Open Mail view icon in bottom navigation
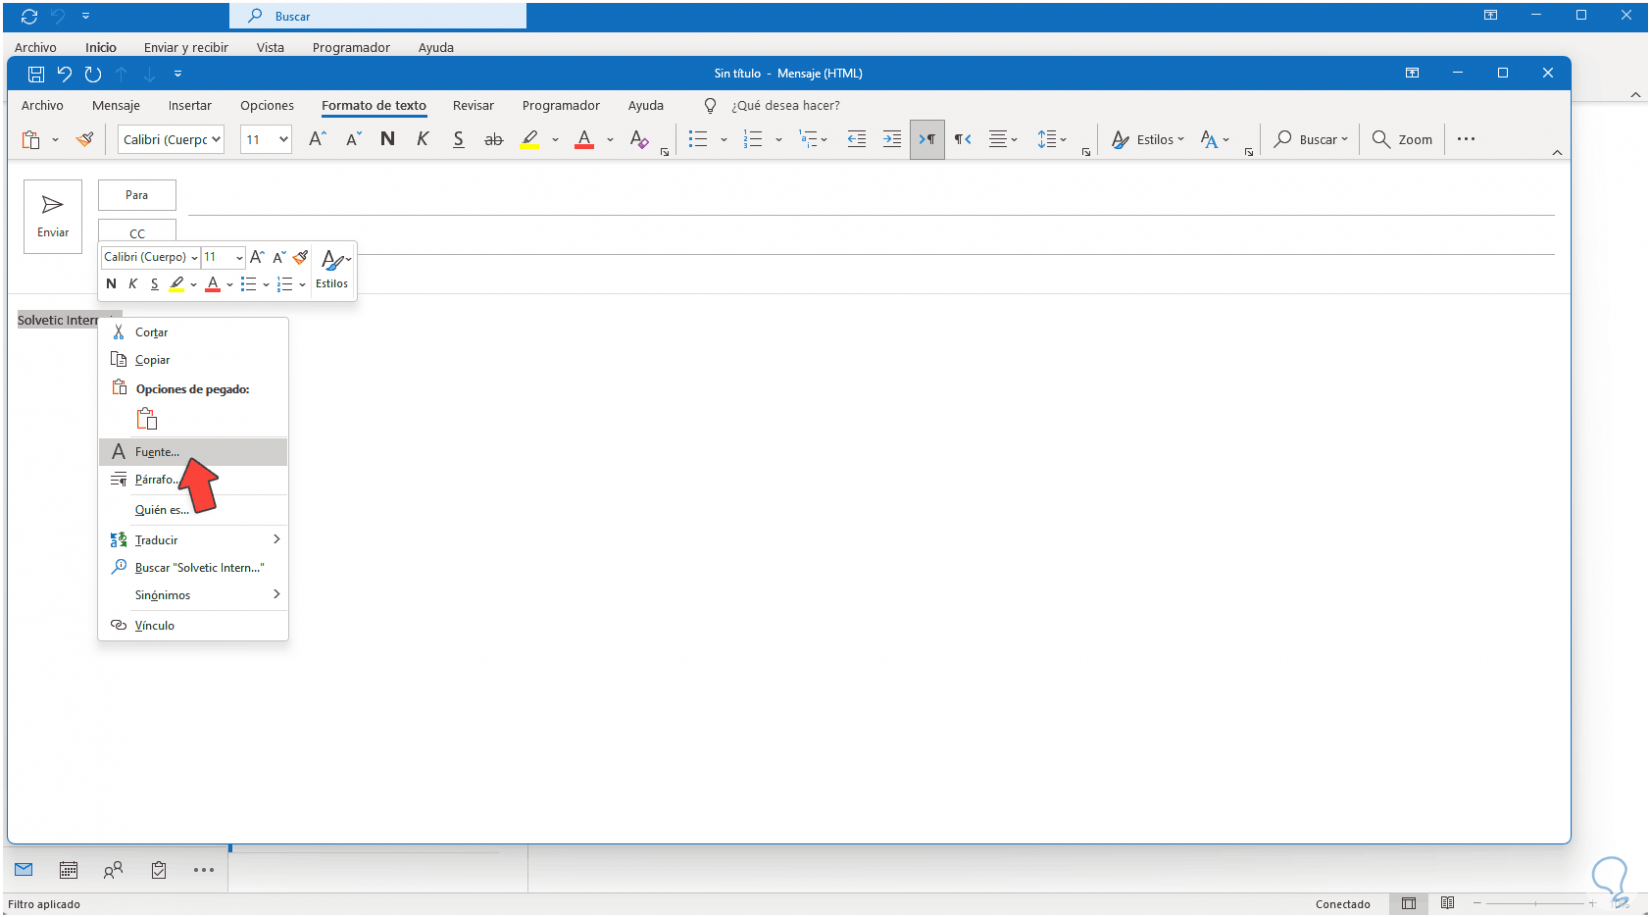The width and height of the screenshot is (1650, 917). (24, 869)
